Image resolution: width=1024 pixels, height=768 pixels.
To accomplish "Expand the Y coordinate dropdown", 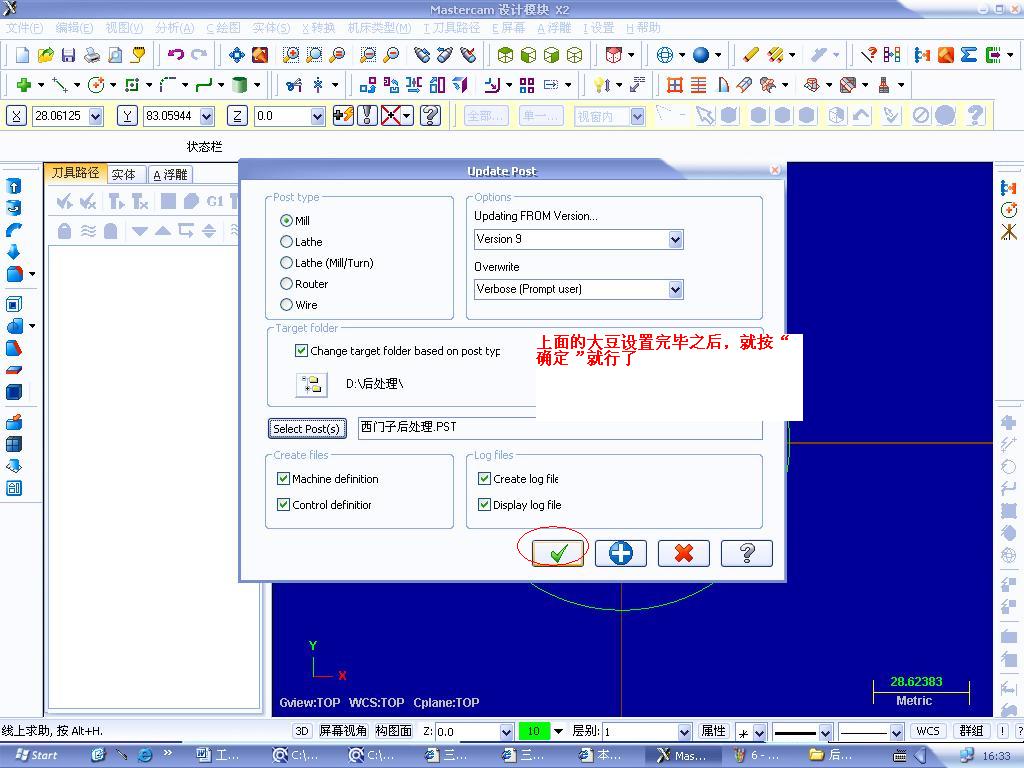I will [207, 117].
